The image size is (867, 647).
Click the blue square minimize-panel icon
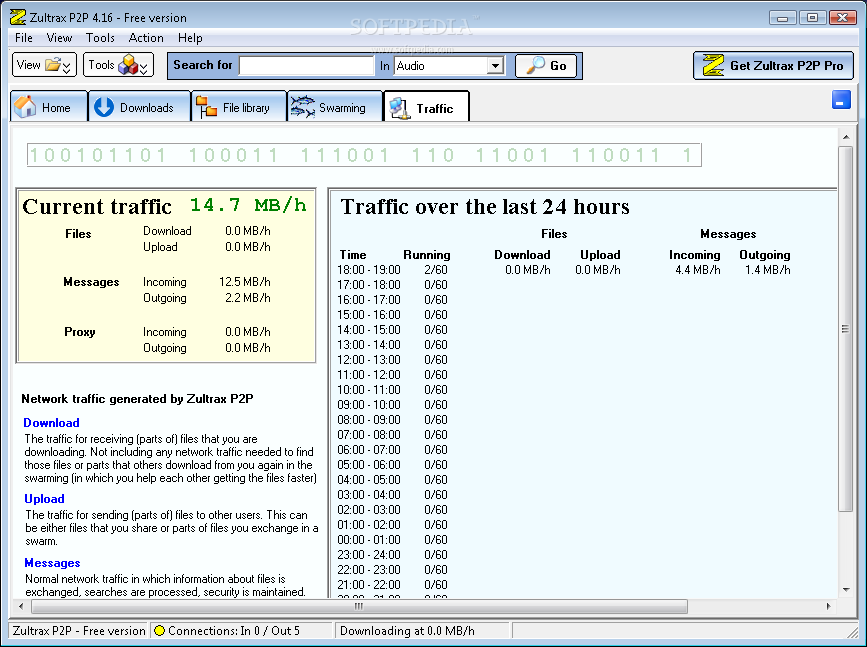click(x=841, y=100)
